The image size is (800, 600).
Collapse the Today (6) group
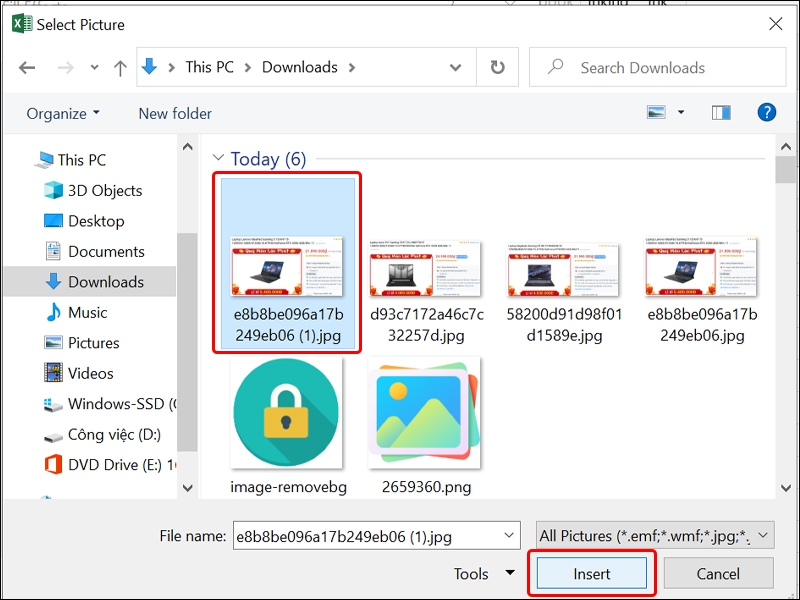click(x=218, y=158)
